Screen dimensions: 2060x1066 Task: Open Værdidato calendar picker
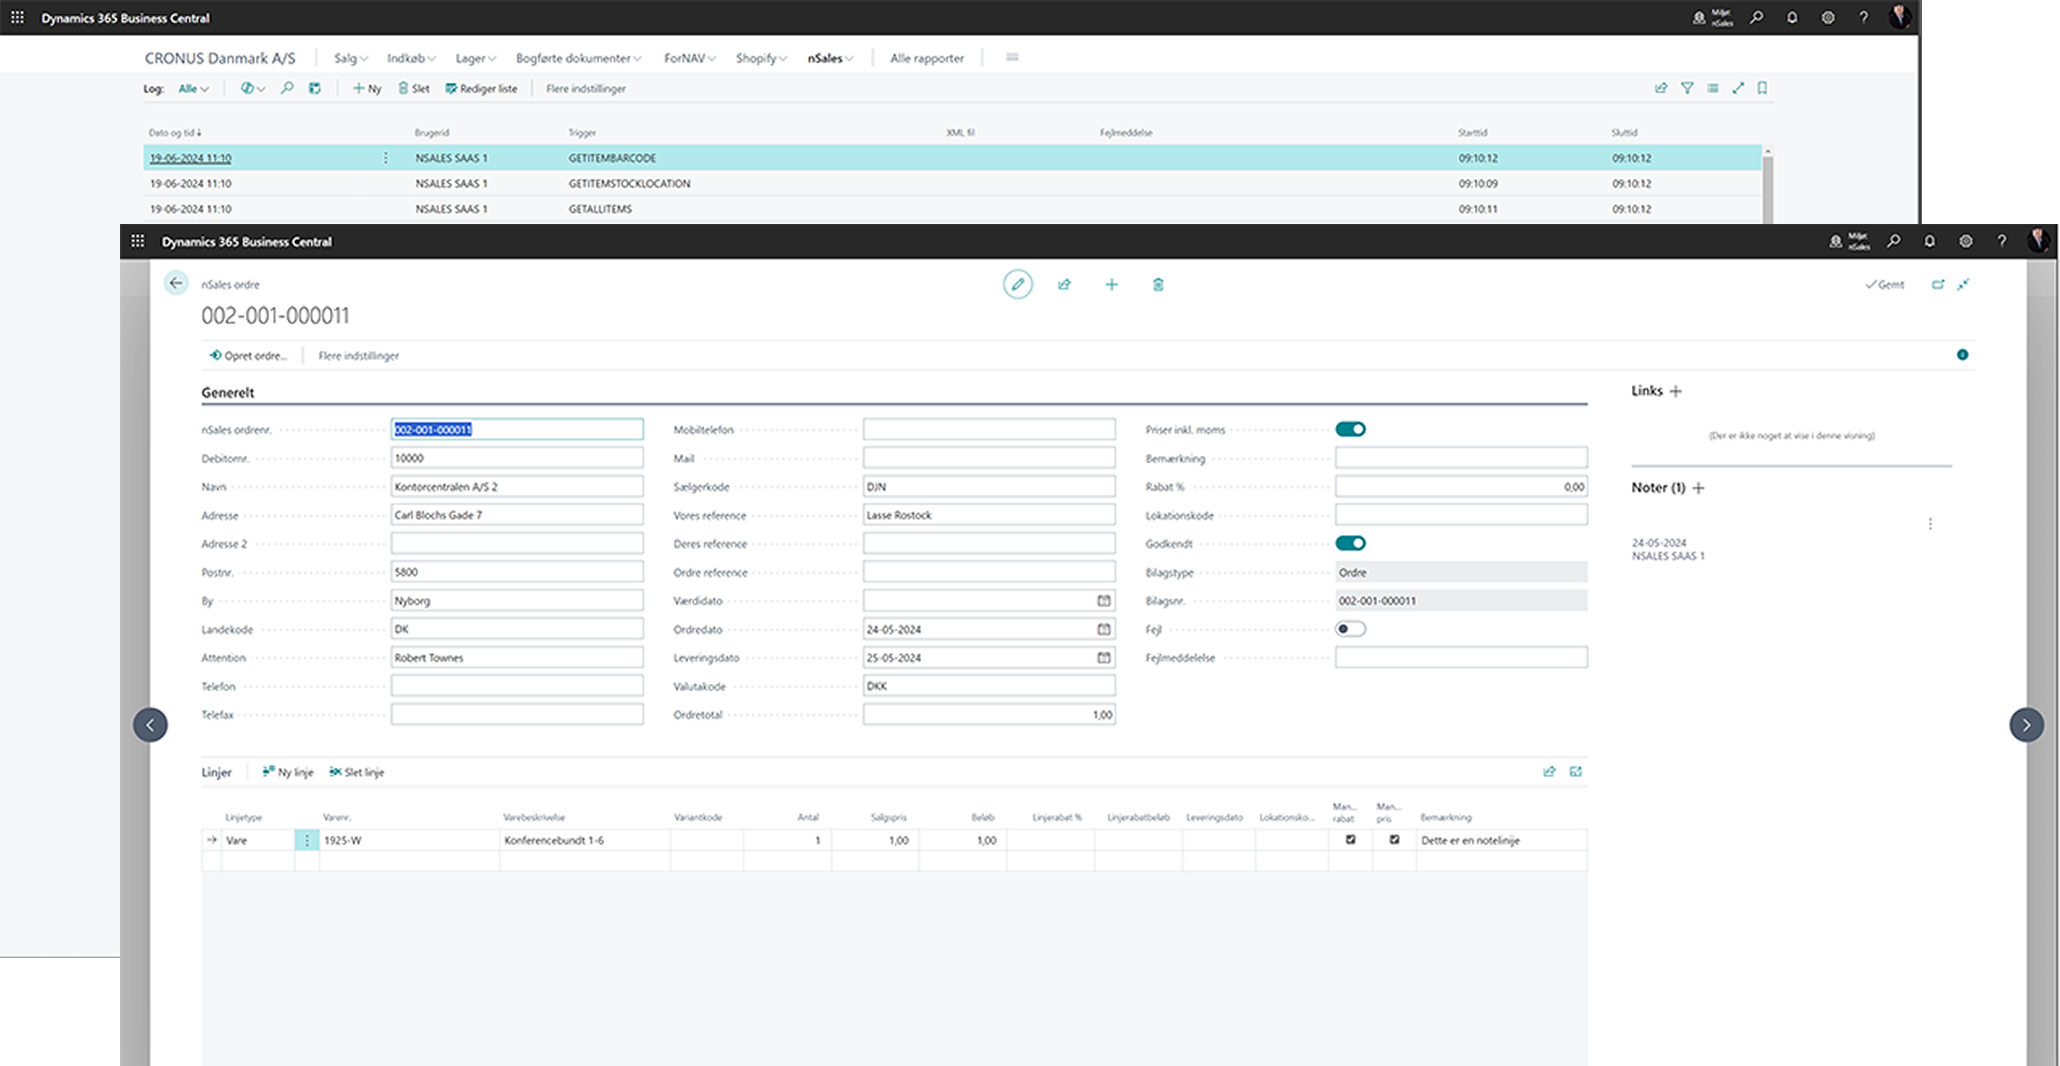click(1104, 600)
